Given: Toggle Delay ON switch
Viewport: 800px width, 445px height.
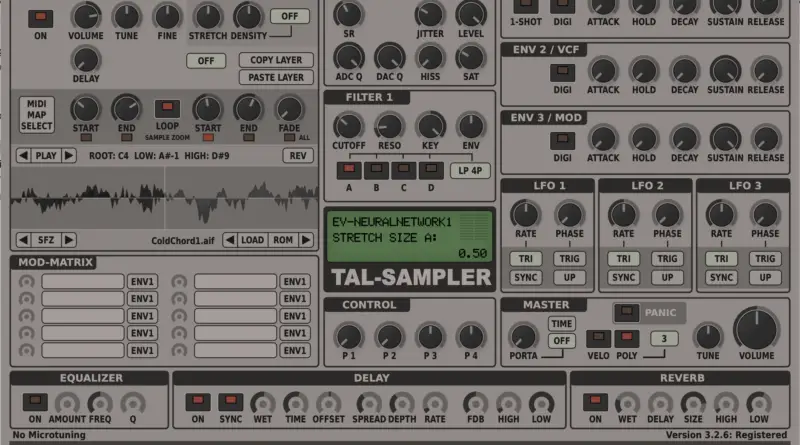Looking at the screenshot, I should [198, 402].
